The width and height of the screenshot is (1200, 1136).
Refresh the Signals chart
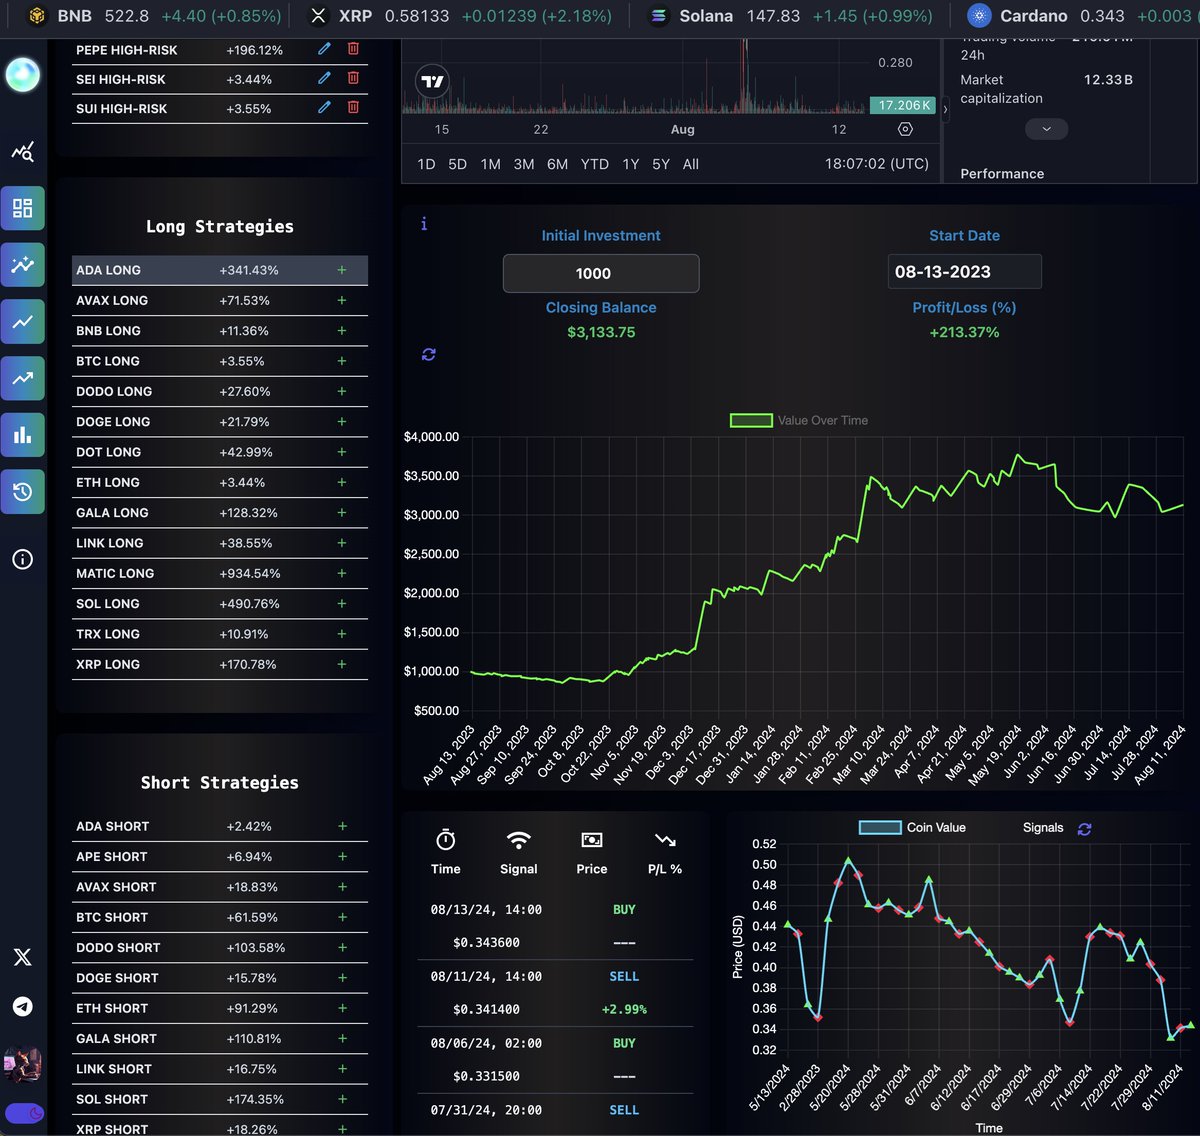(1085, 829)
